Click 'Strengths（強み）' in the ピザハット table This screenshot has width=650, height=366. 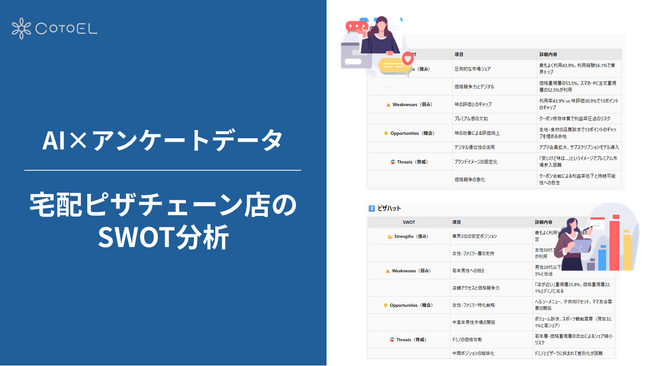411,236
